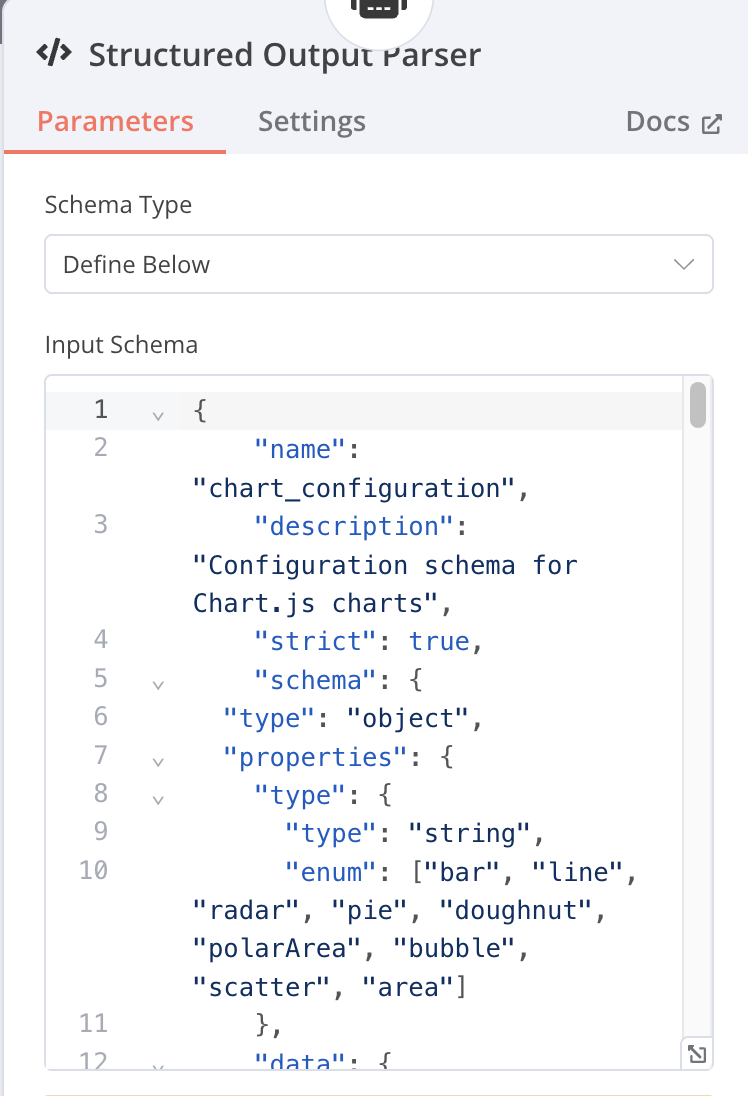Image resolution: width=748 pixels, height=1096 pixels.
Task: Click the external link icon beside Docs
Action: [x=712, y=124]
